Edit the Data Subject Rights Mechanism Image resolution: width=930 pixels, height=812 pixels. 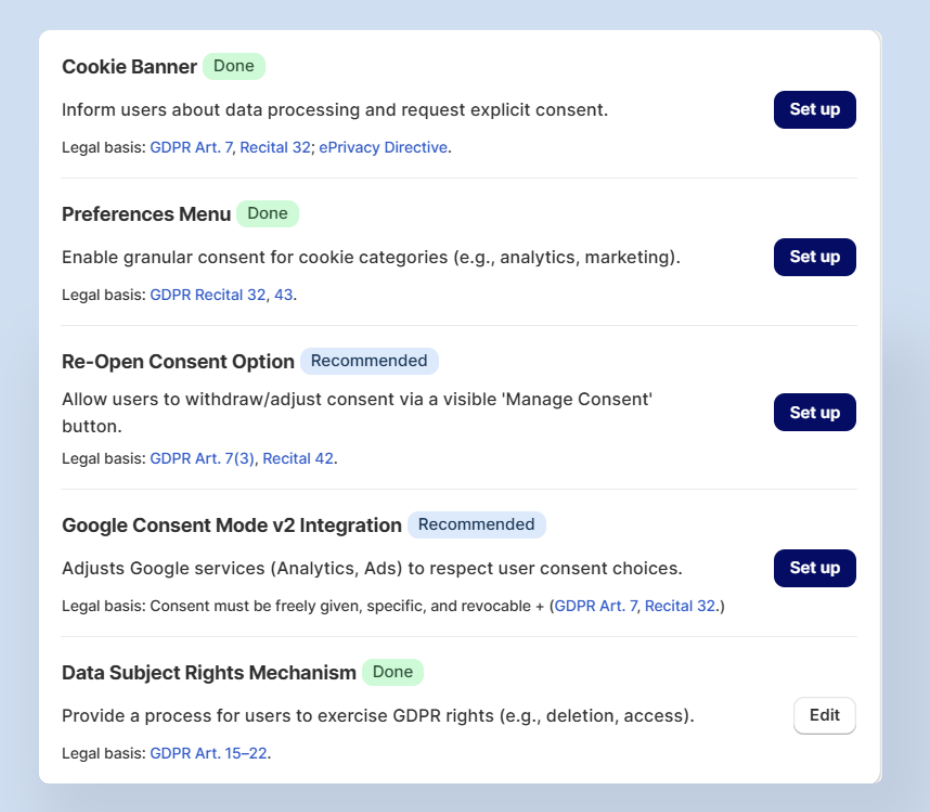824,716
